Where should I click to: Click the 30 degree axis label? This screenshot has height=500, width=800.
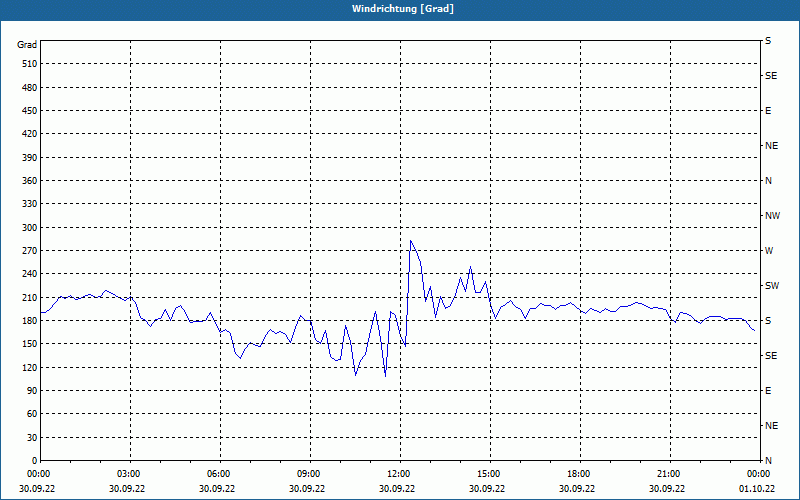pos(32,438)
